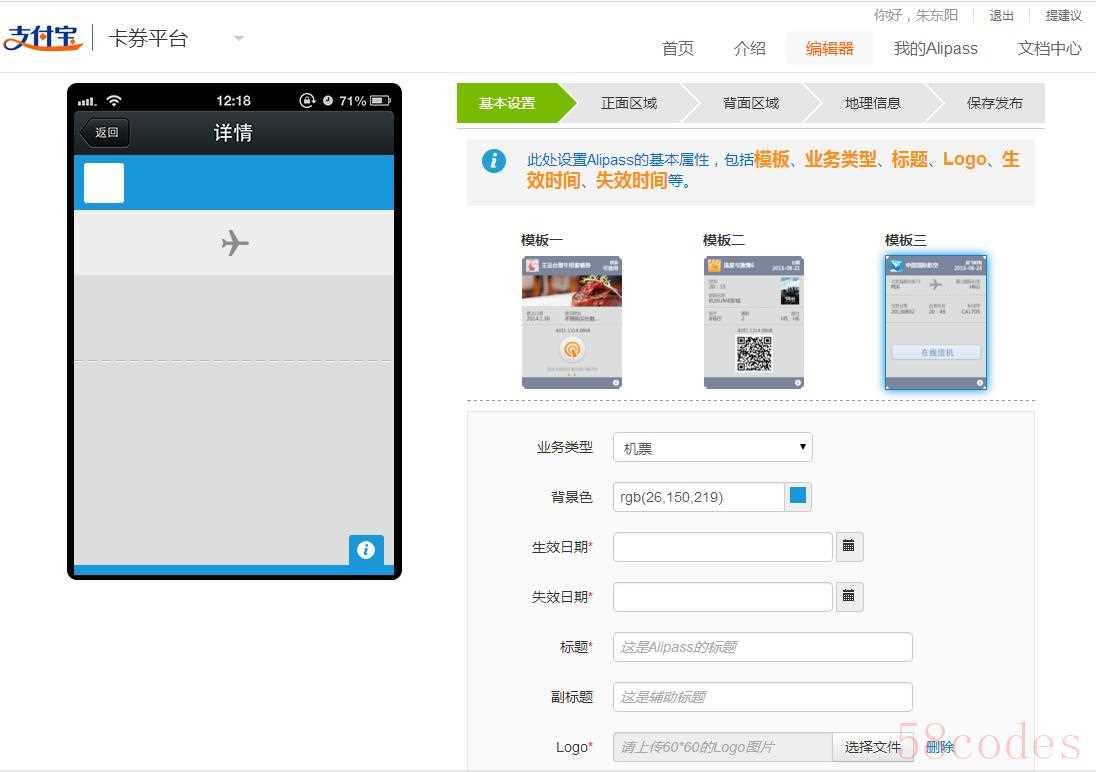Click the 生效日期 date input
1096x772 pixels.
coord(723,547)
